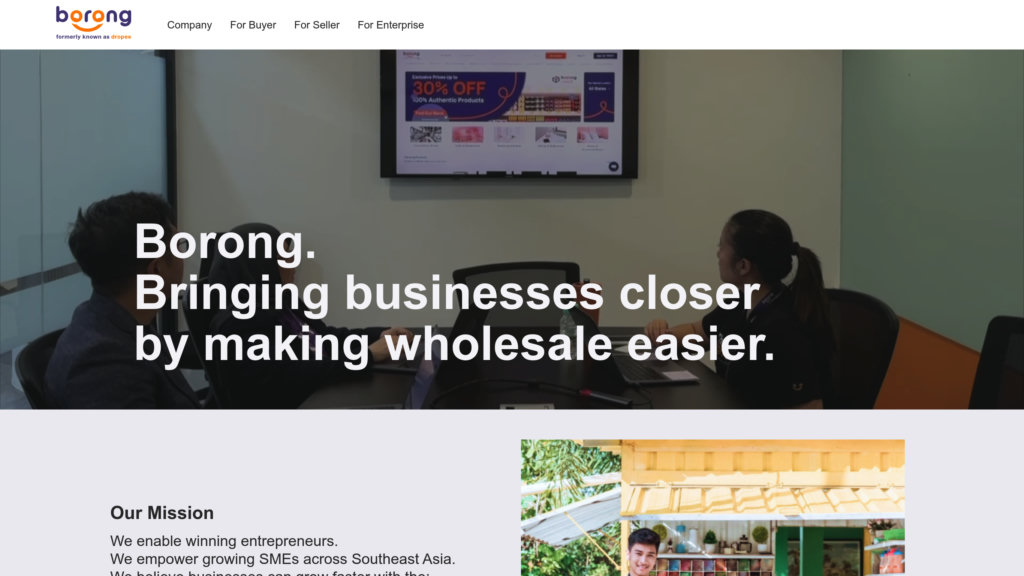Open the yellow storefront photo
The width and height of the screenshot is (1024, 576).
click(x=712, y=507)
